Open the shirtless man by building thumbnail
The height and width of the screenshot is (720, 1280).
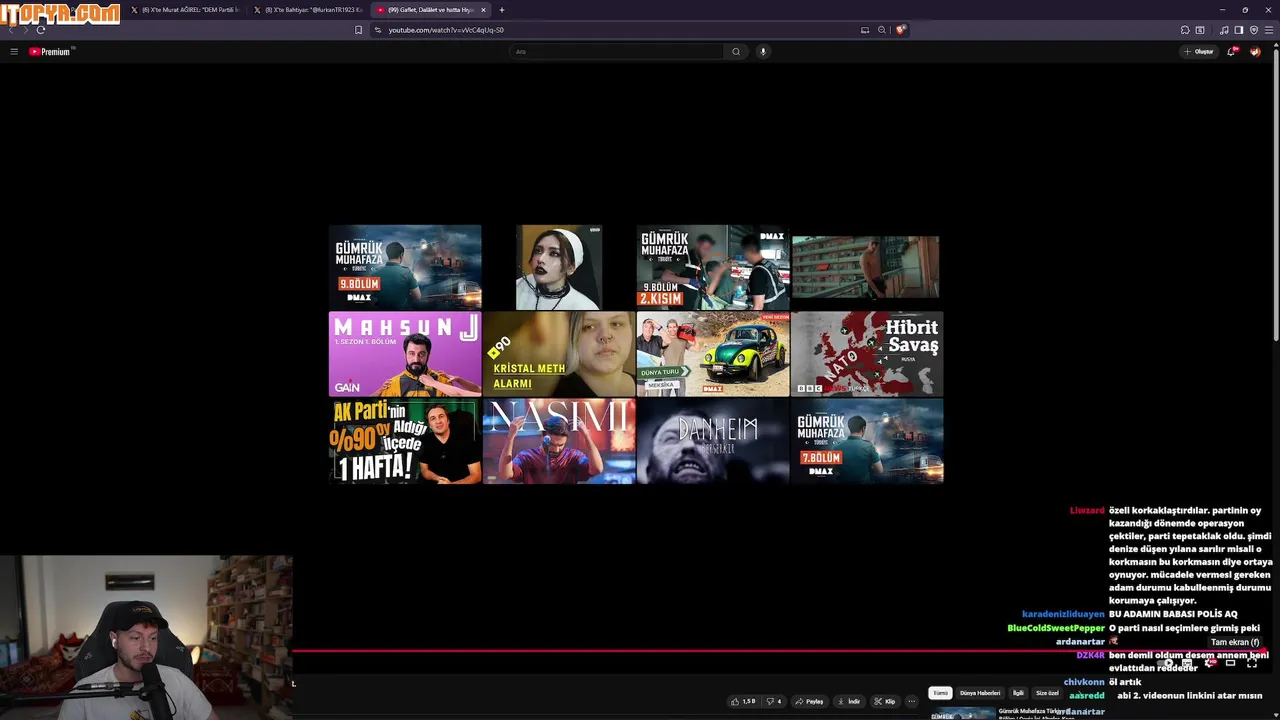(866, 267)
